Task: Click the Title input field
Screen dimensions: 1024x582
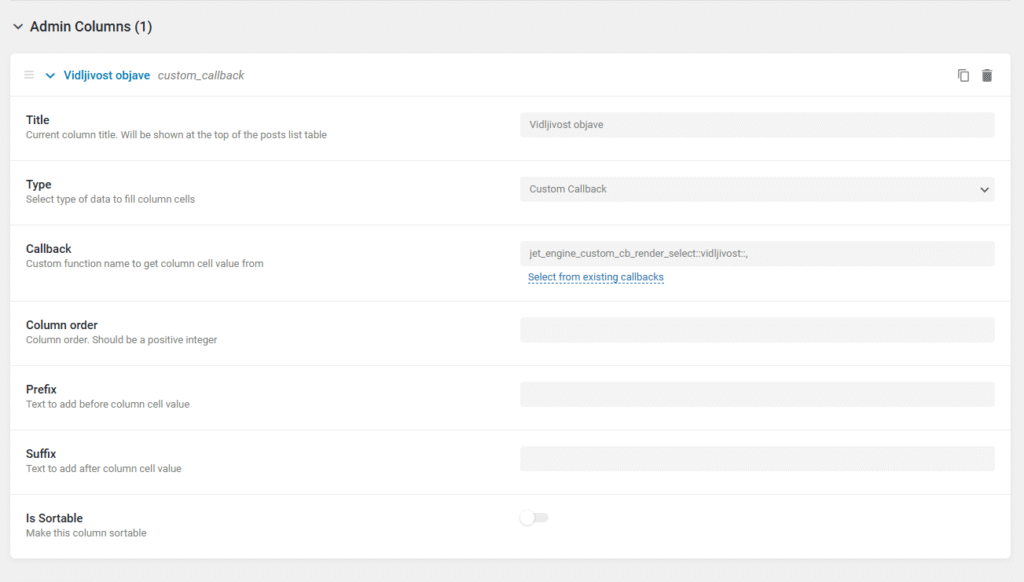Action: pyautogui.click(x=756, y=125)
